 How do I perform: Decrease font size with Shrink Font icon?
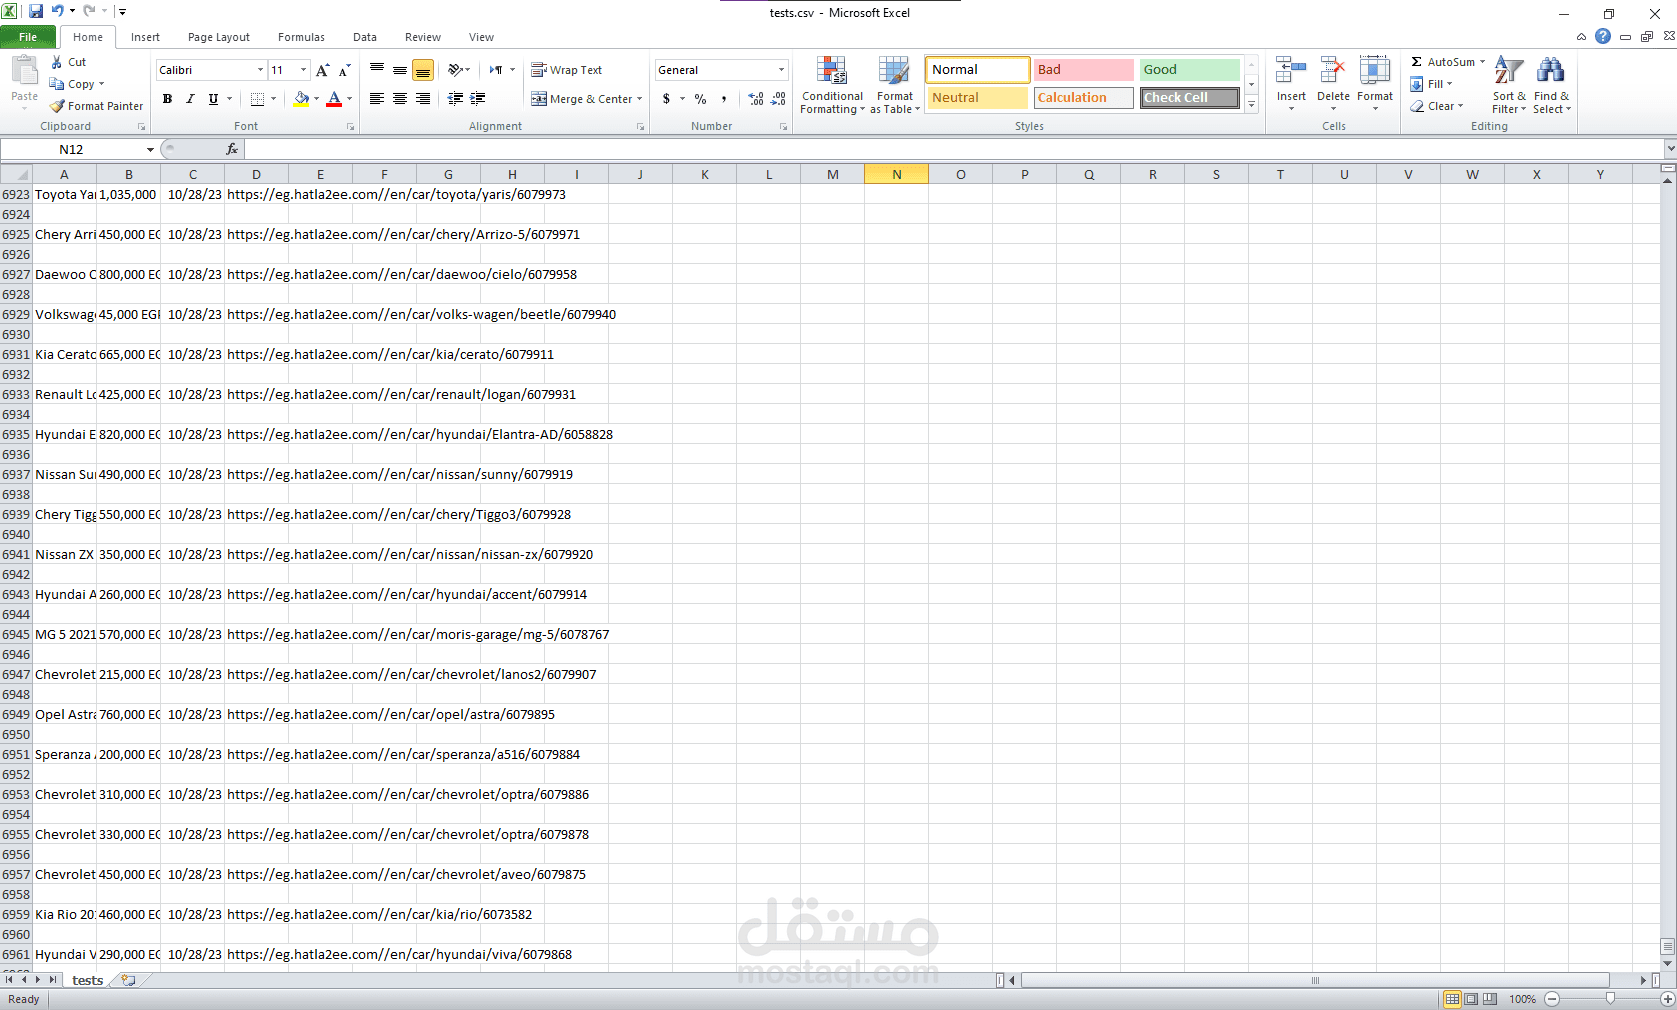[344, 70]
